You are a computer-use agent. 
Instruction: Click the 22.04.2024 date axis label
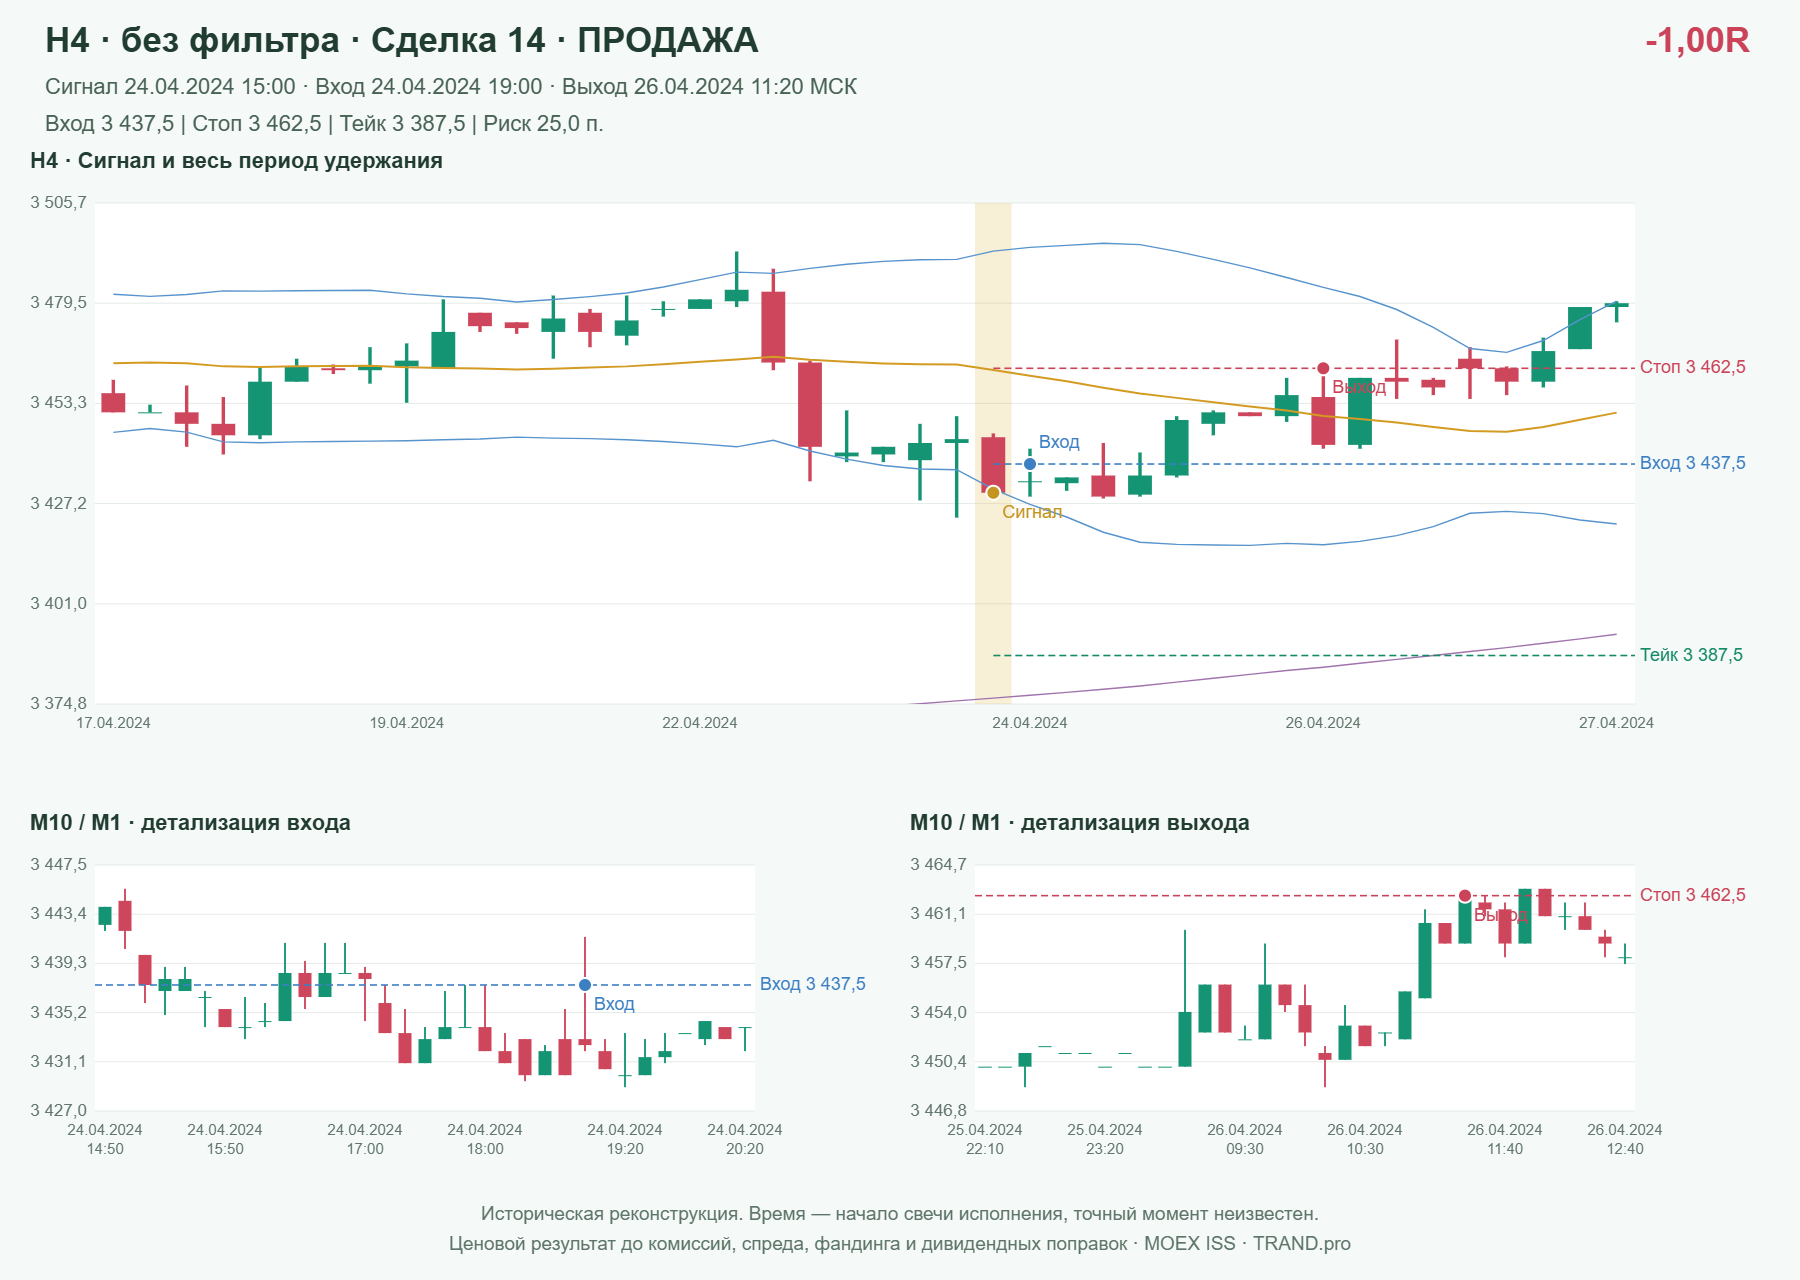click(700, 723)
